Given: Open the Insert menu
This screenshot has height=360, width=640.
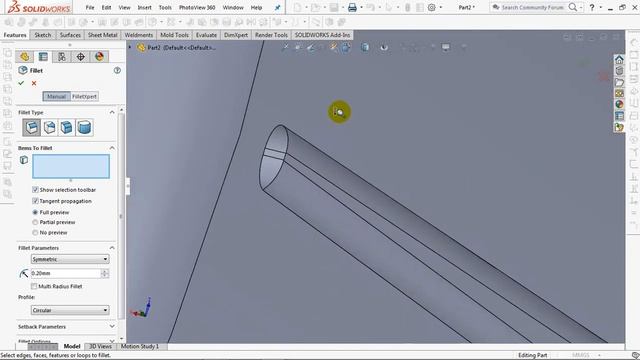Looking at the screenshot, I should click(144, 7).
